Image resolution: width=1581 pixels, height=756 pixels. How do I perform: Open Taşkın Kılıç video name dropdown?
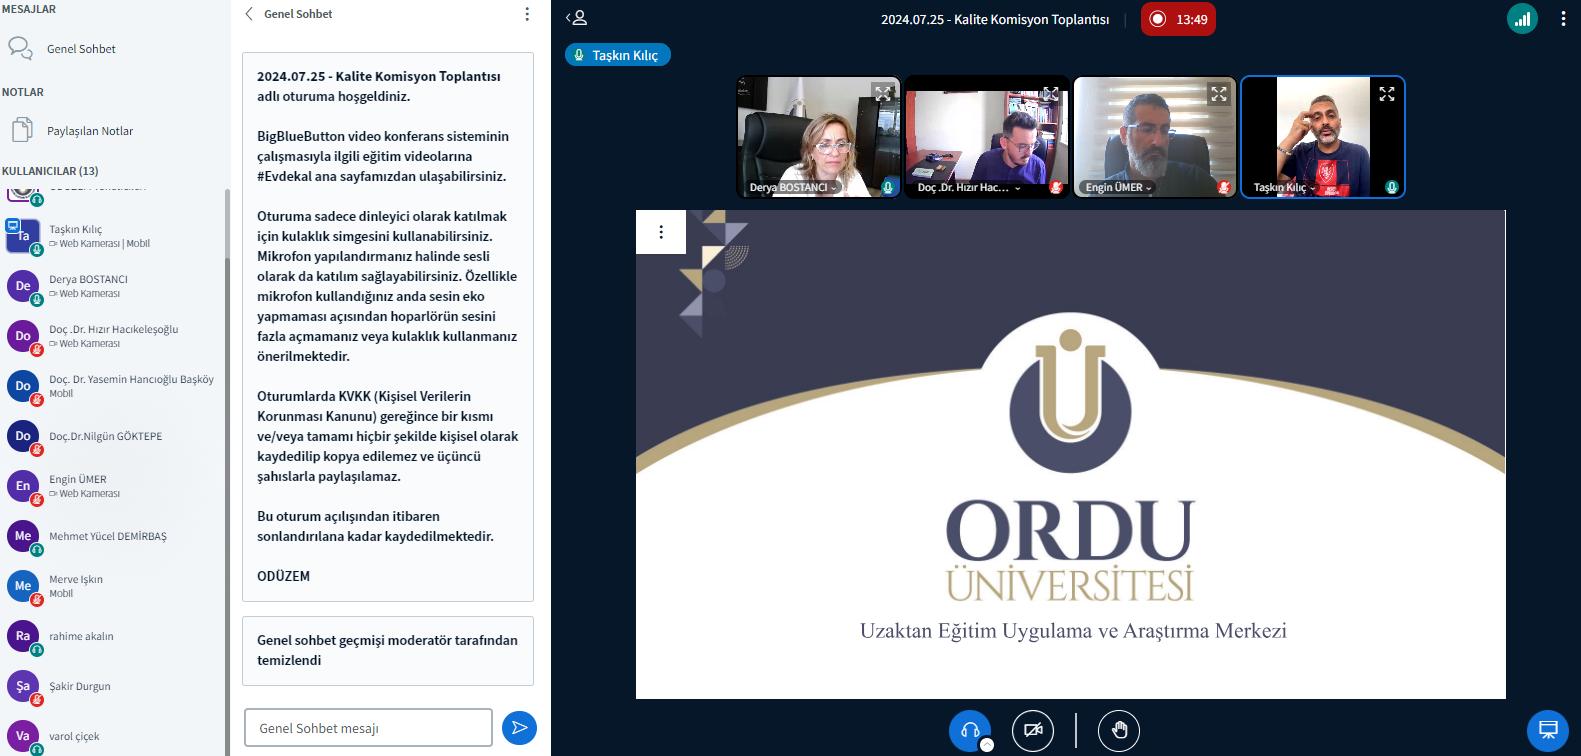pyautogui.click(x=1285, y=187)
